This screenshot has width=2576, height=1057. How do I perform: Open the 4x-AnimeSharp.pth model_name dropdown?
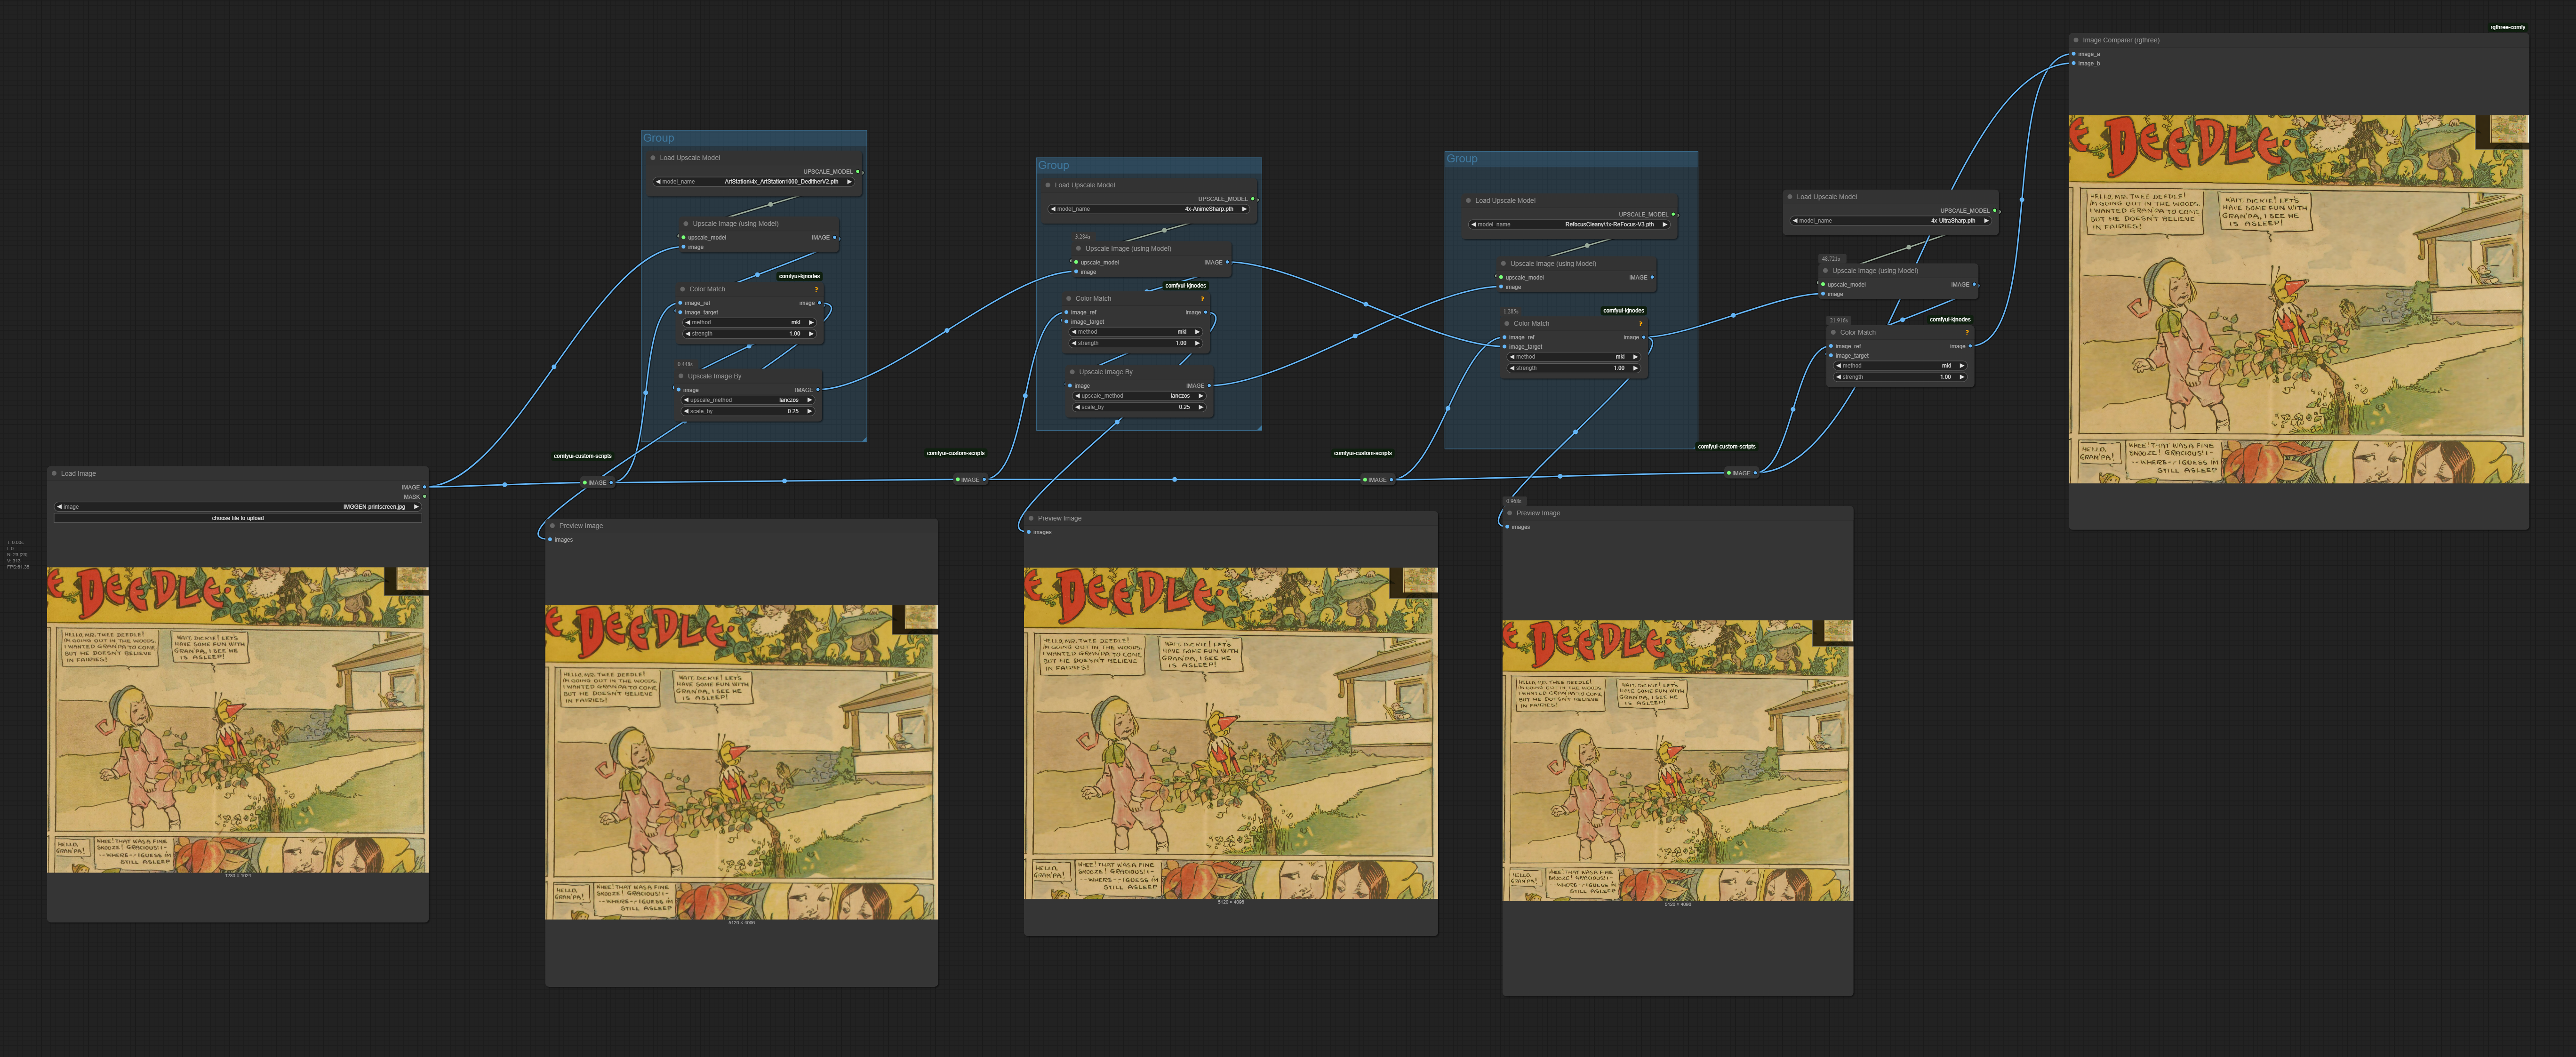pos(1150,209)
